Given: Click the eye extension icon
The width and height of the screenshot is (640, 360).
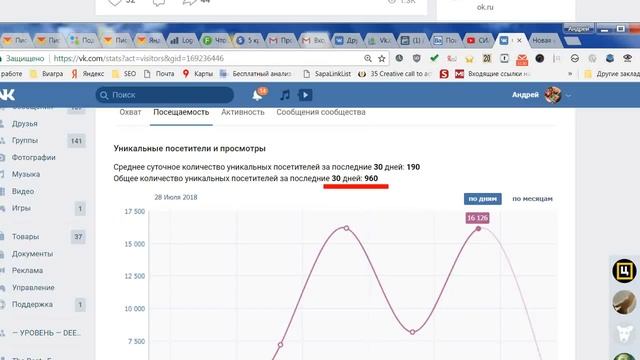Looking at the screenshot, I should pos(627,58).
